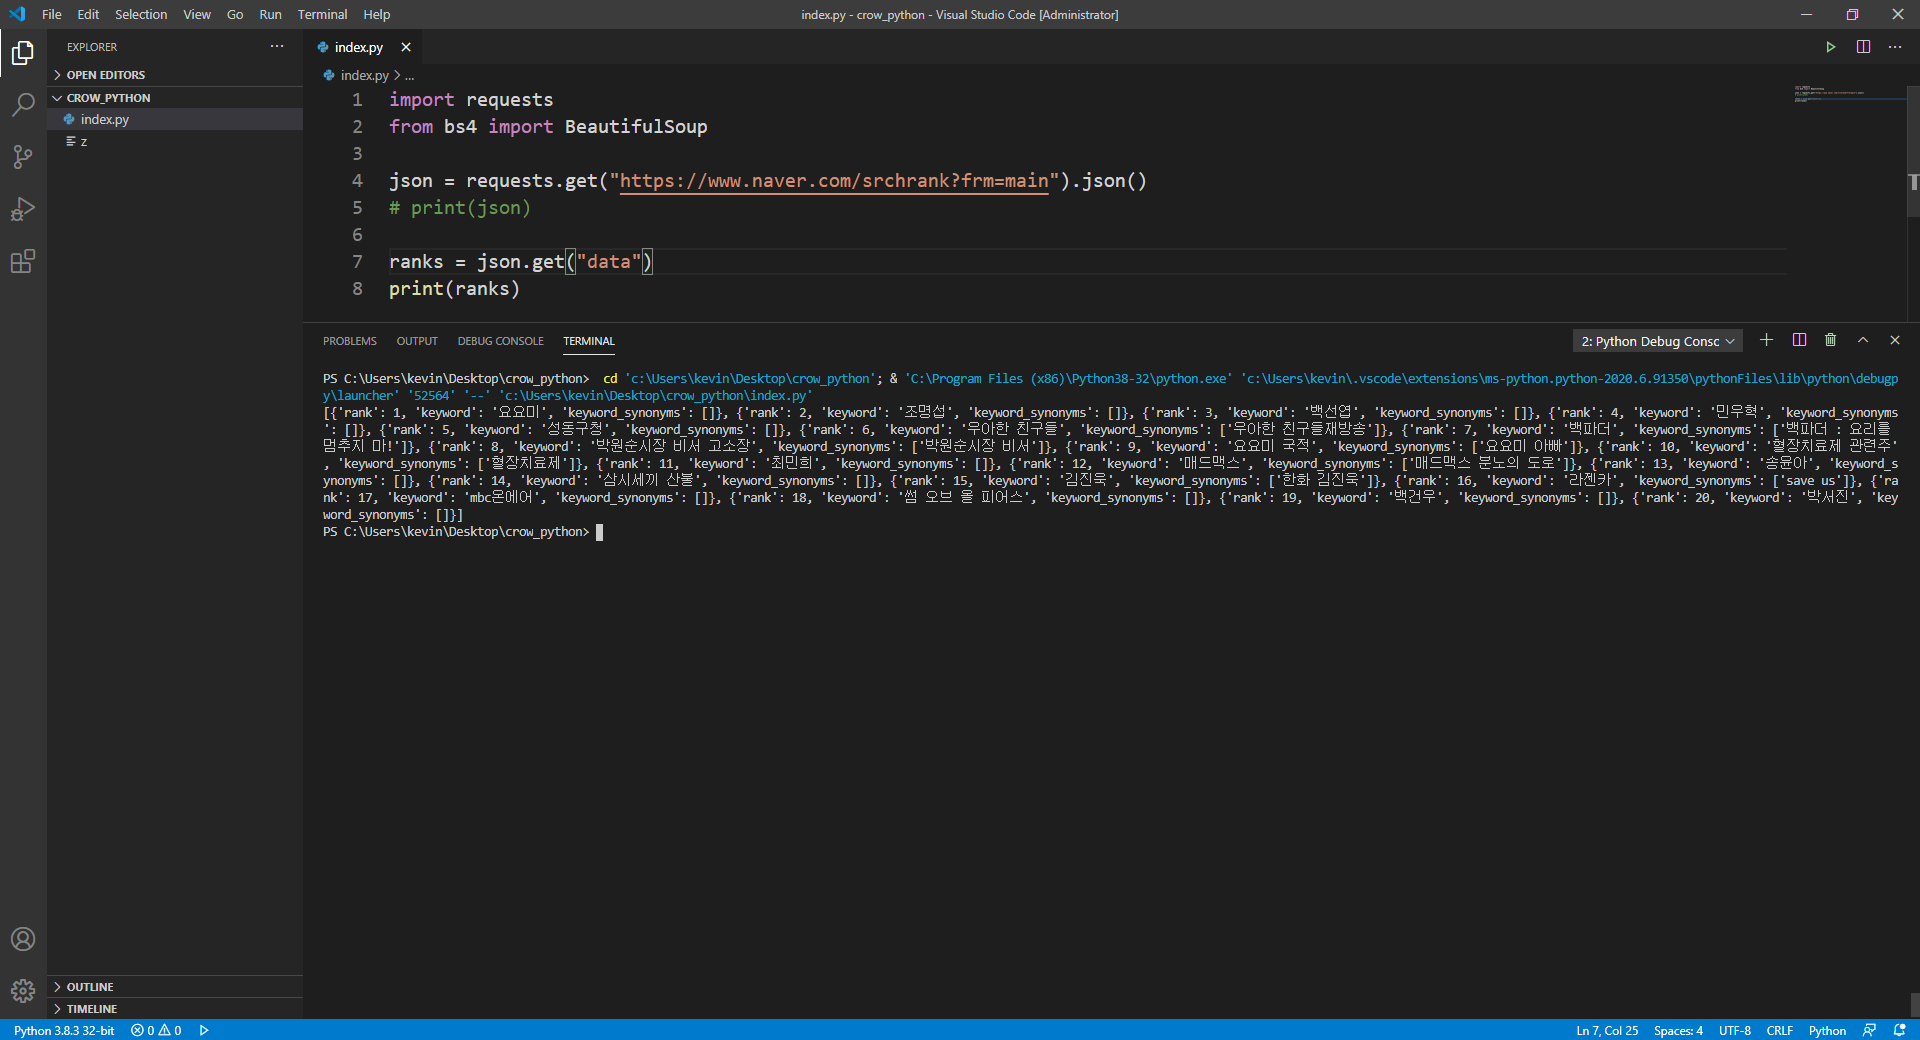This screenshot has height=1040, width=1920.
Task: Click line number 4 in gutter
Action: (x=357, y=181)
